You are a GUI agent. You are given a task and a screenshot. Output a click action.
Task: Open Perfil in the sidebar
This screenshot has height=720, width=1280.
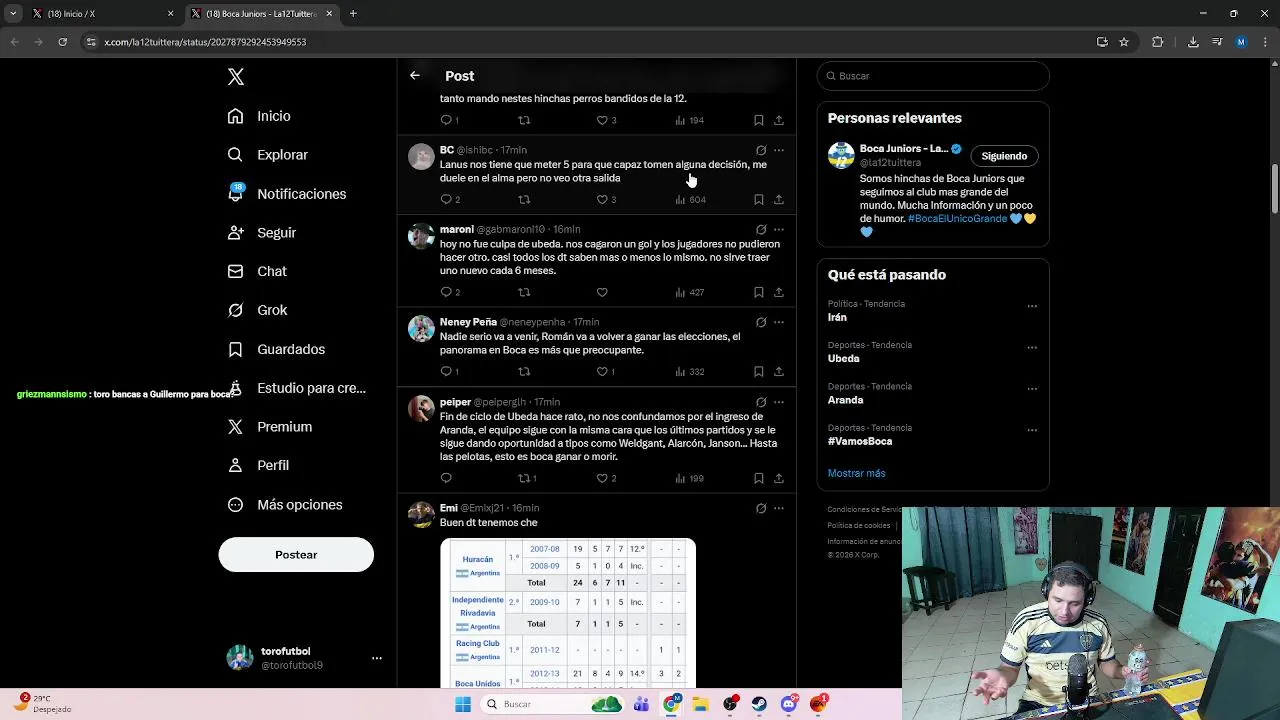pyautogui.click(x=258, y=465)
